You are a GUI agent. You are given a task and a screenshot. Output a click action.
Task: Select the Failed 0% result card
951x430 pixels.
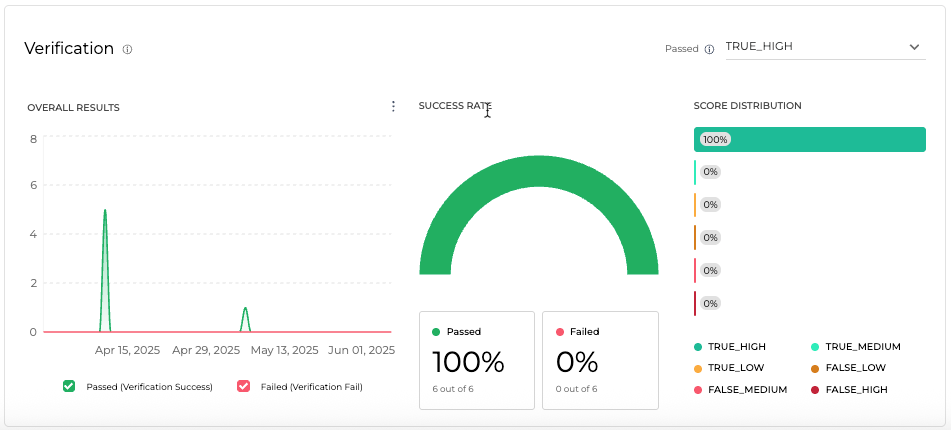[x=600, y=360]
